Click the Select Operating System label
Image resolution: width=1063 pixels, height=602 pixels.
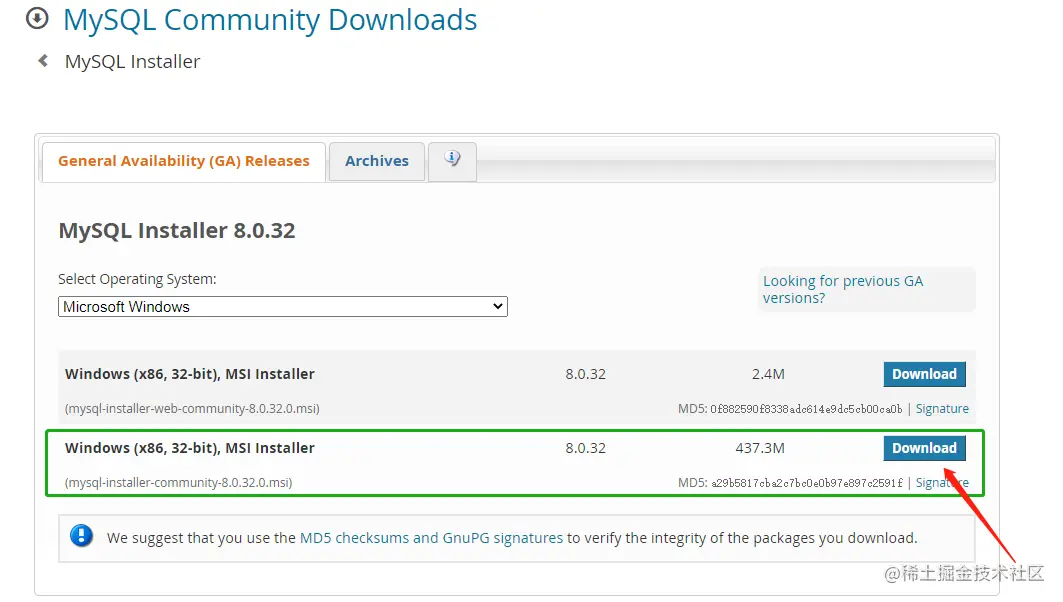[137, 279]
